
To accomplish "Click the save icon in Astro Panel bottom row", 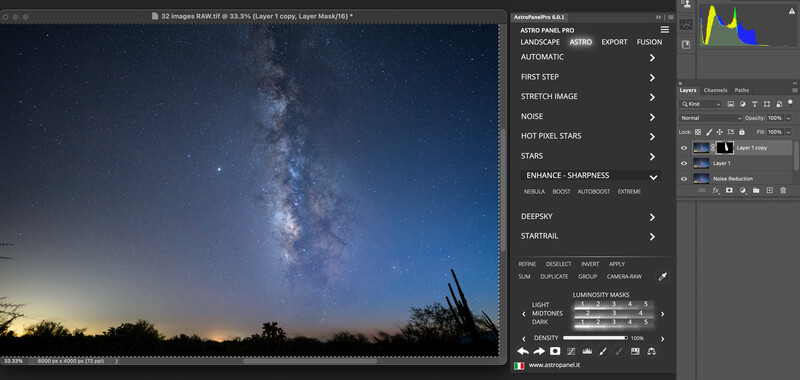I will tap(635, 351).
